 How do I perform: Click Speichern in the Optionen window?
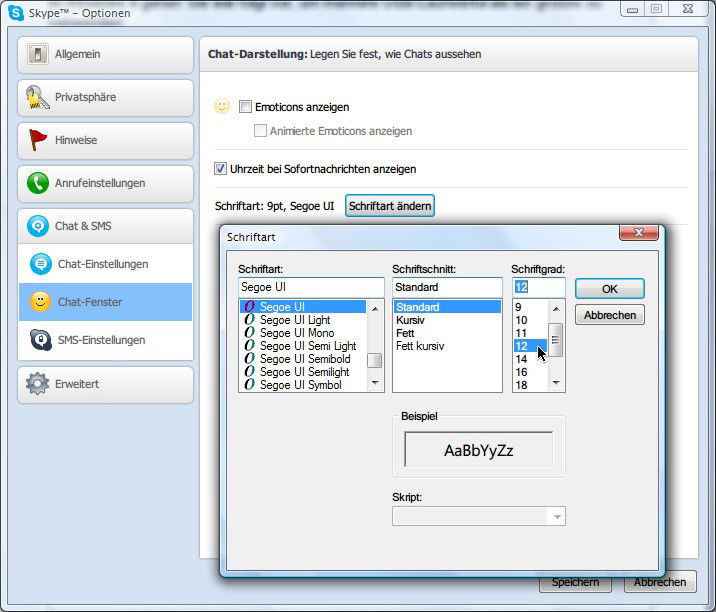click(x=575, y=582)
